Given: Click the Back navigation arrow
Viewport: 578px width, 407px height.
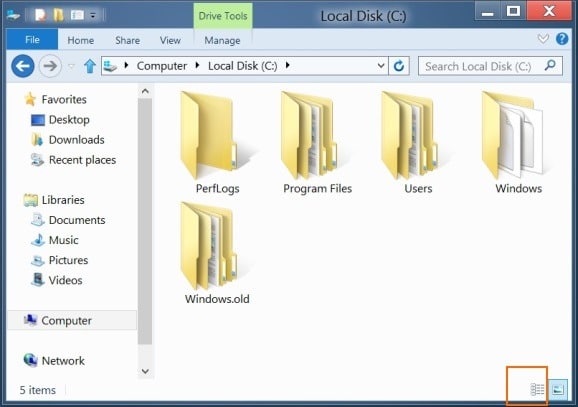Looking at the screenshot, I should click(x=23, y=66).
